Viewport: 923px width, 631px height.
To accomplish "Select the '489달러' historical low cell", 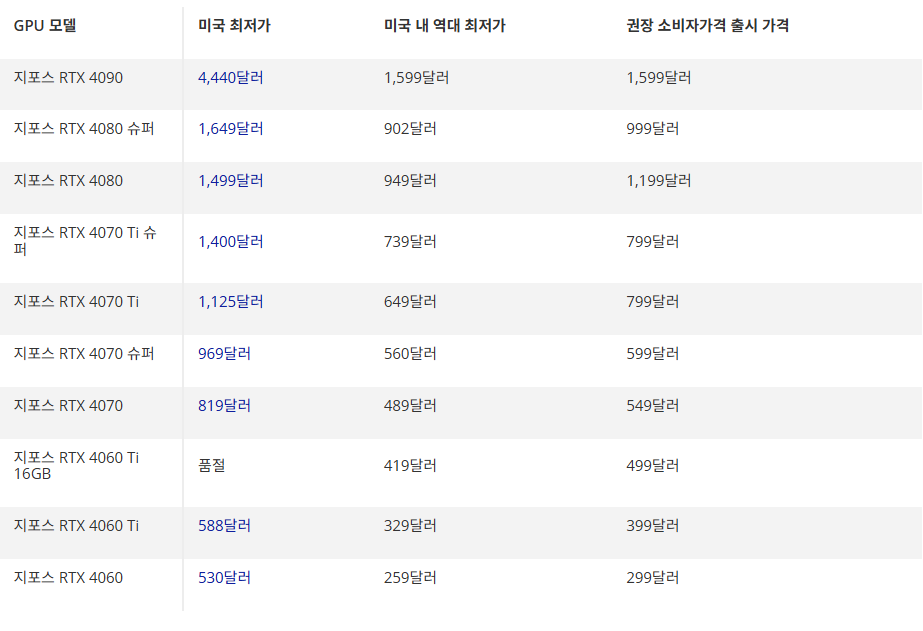I will pos(410,405).
